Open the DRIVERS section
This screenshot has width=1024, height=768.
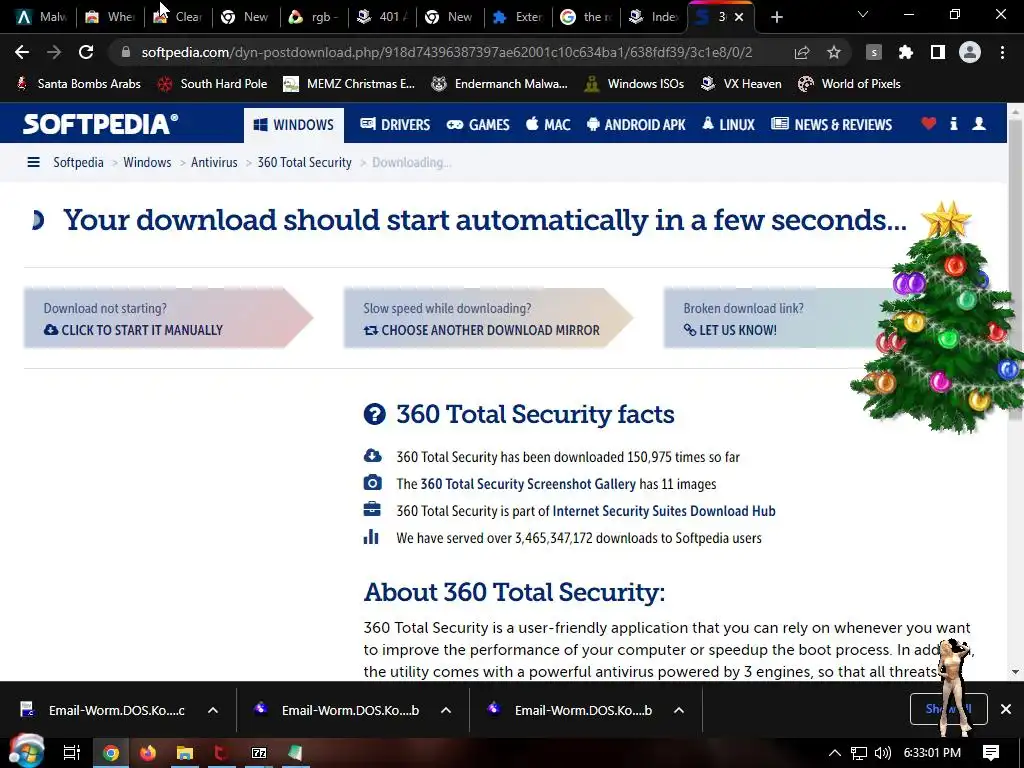395,125
